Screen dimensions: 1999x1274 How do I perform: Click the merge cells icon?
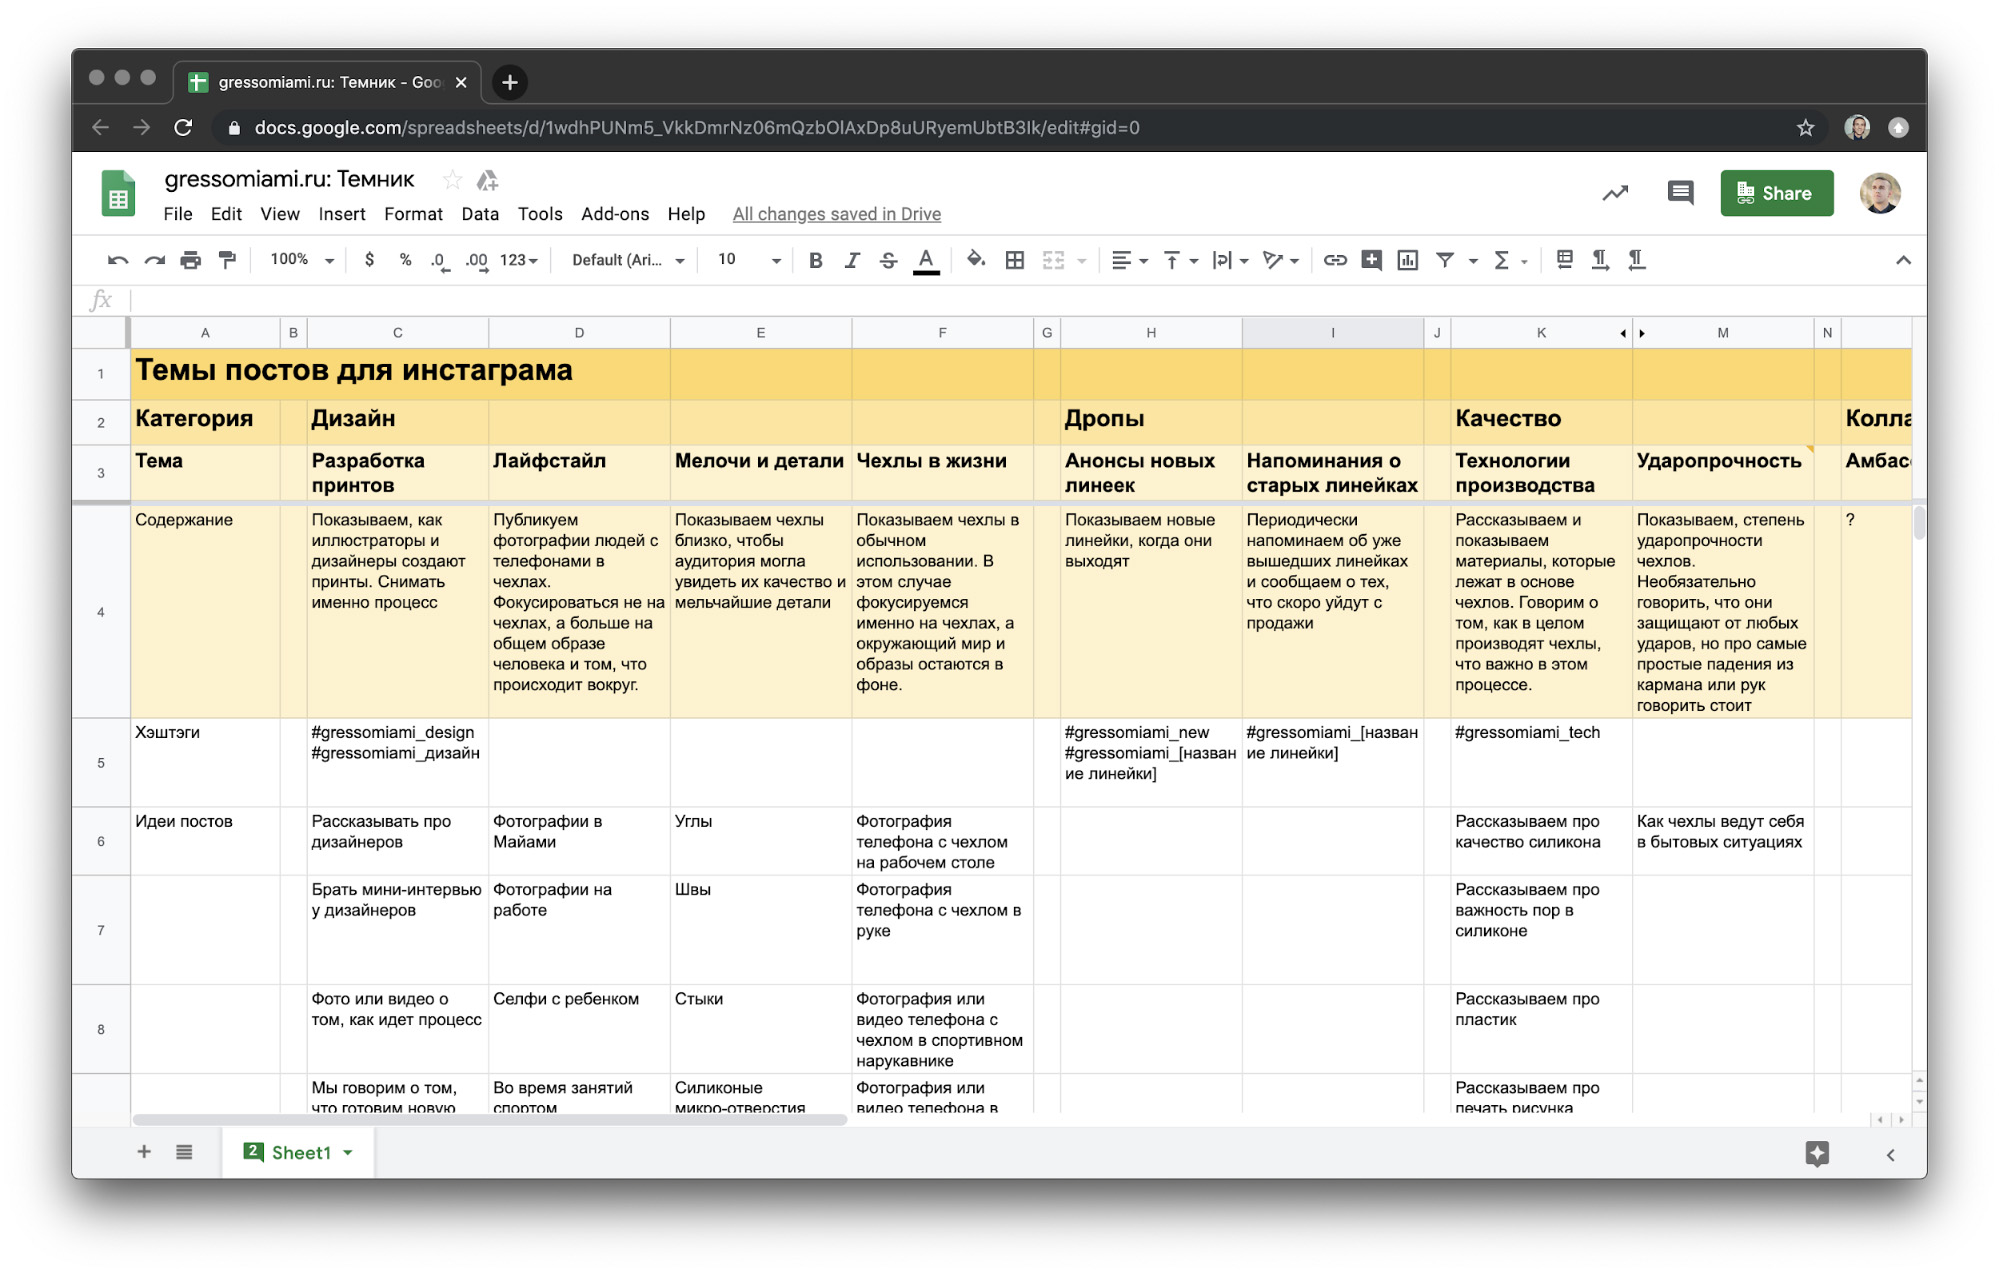click(1054, 260)
